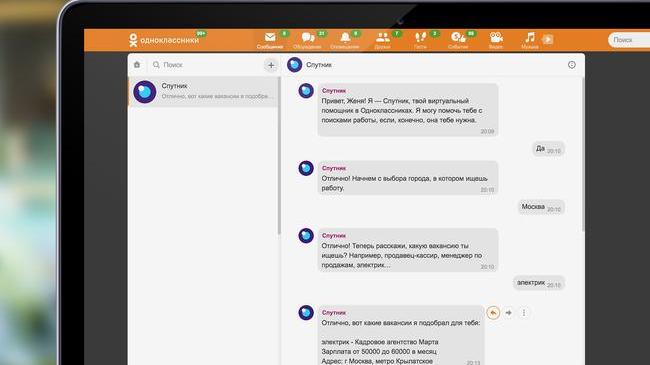
Task: Click Спутник avatar in chat header
Action: coord(294,65)
